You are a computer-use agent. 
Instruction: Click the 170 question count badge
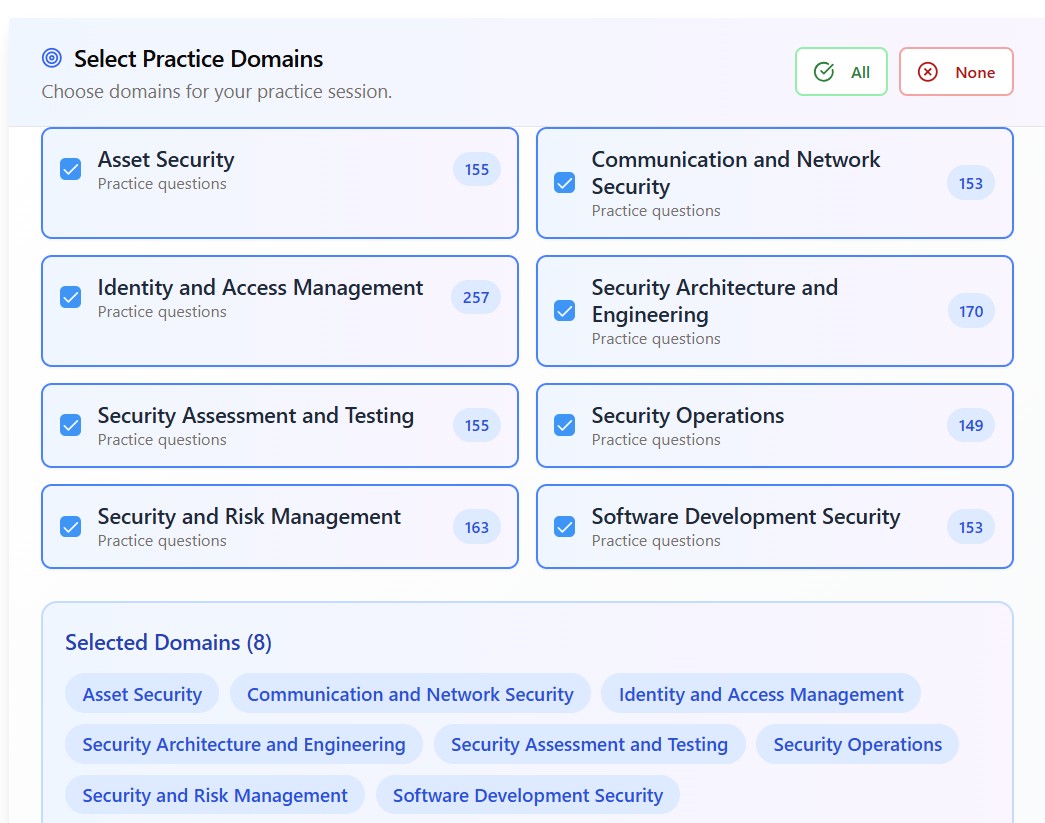(x=970, y=311)
